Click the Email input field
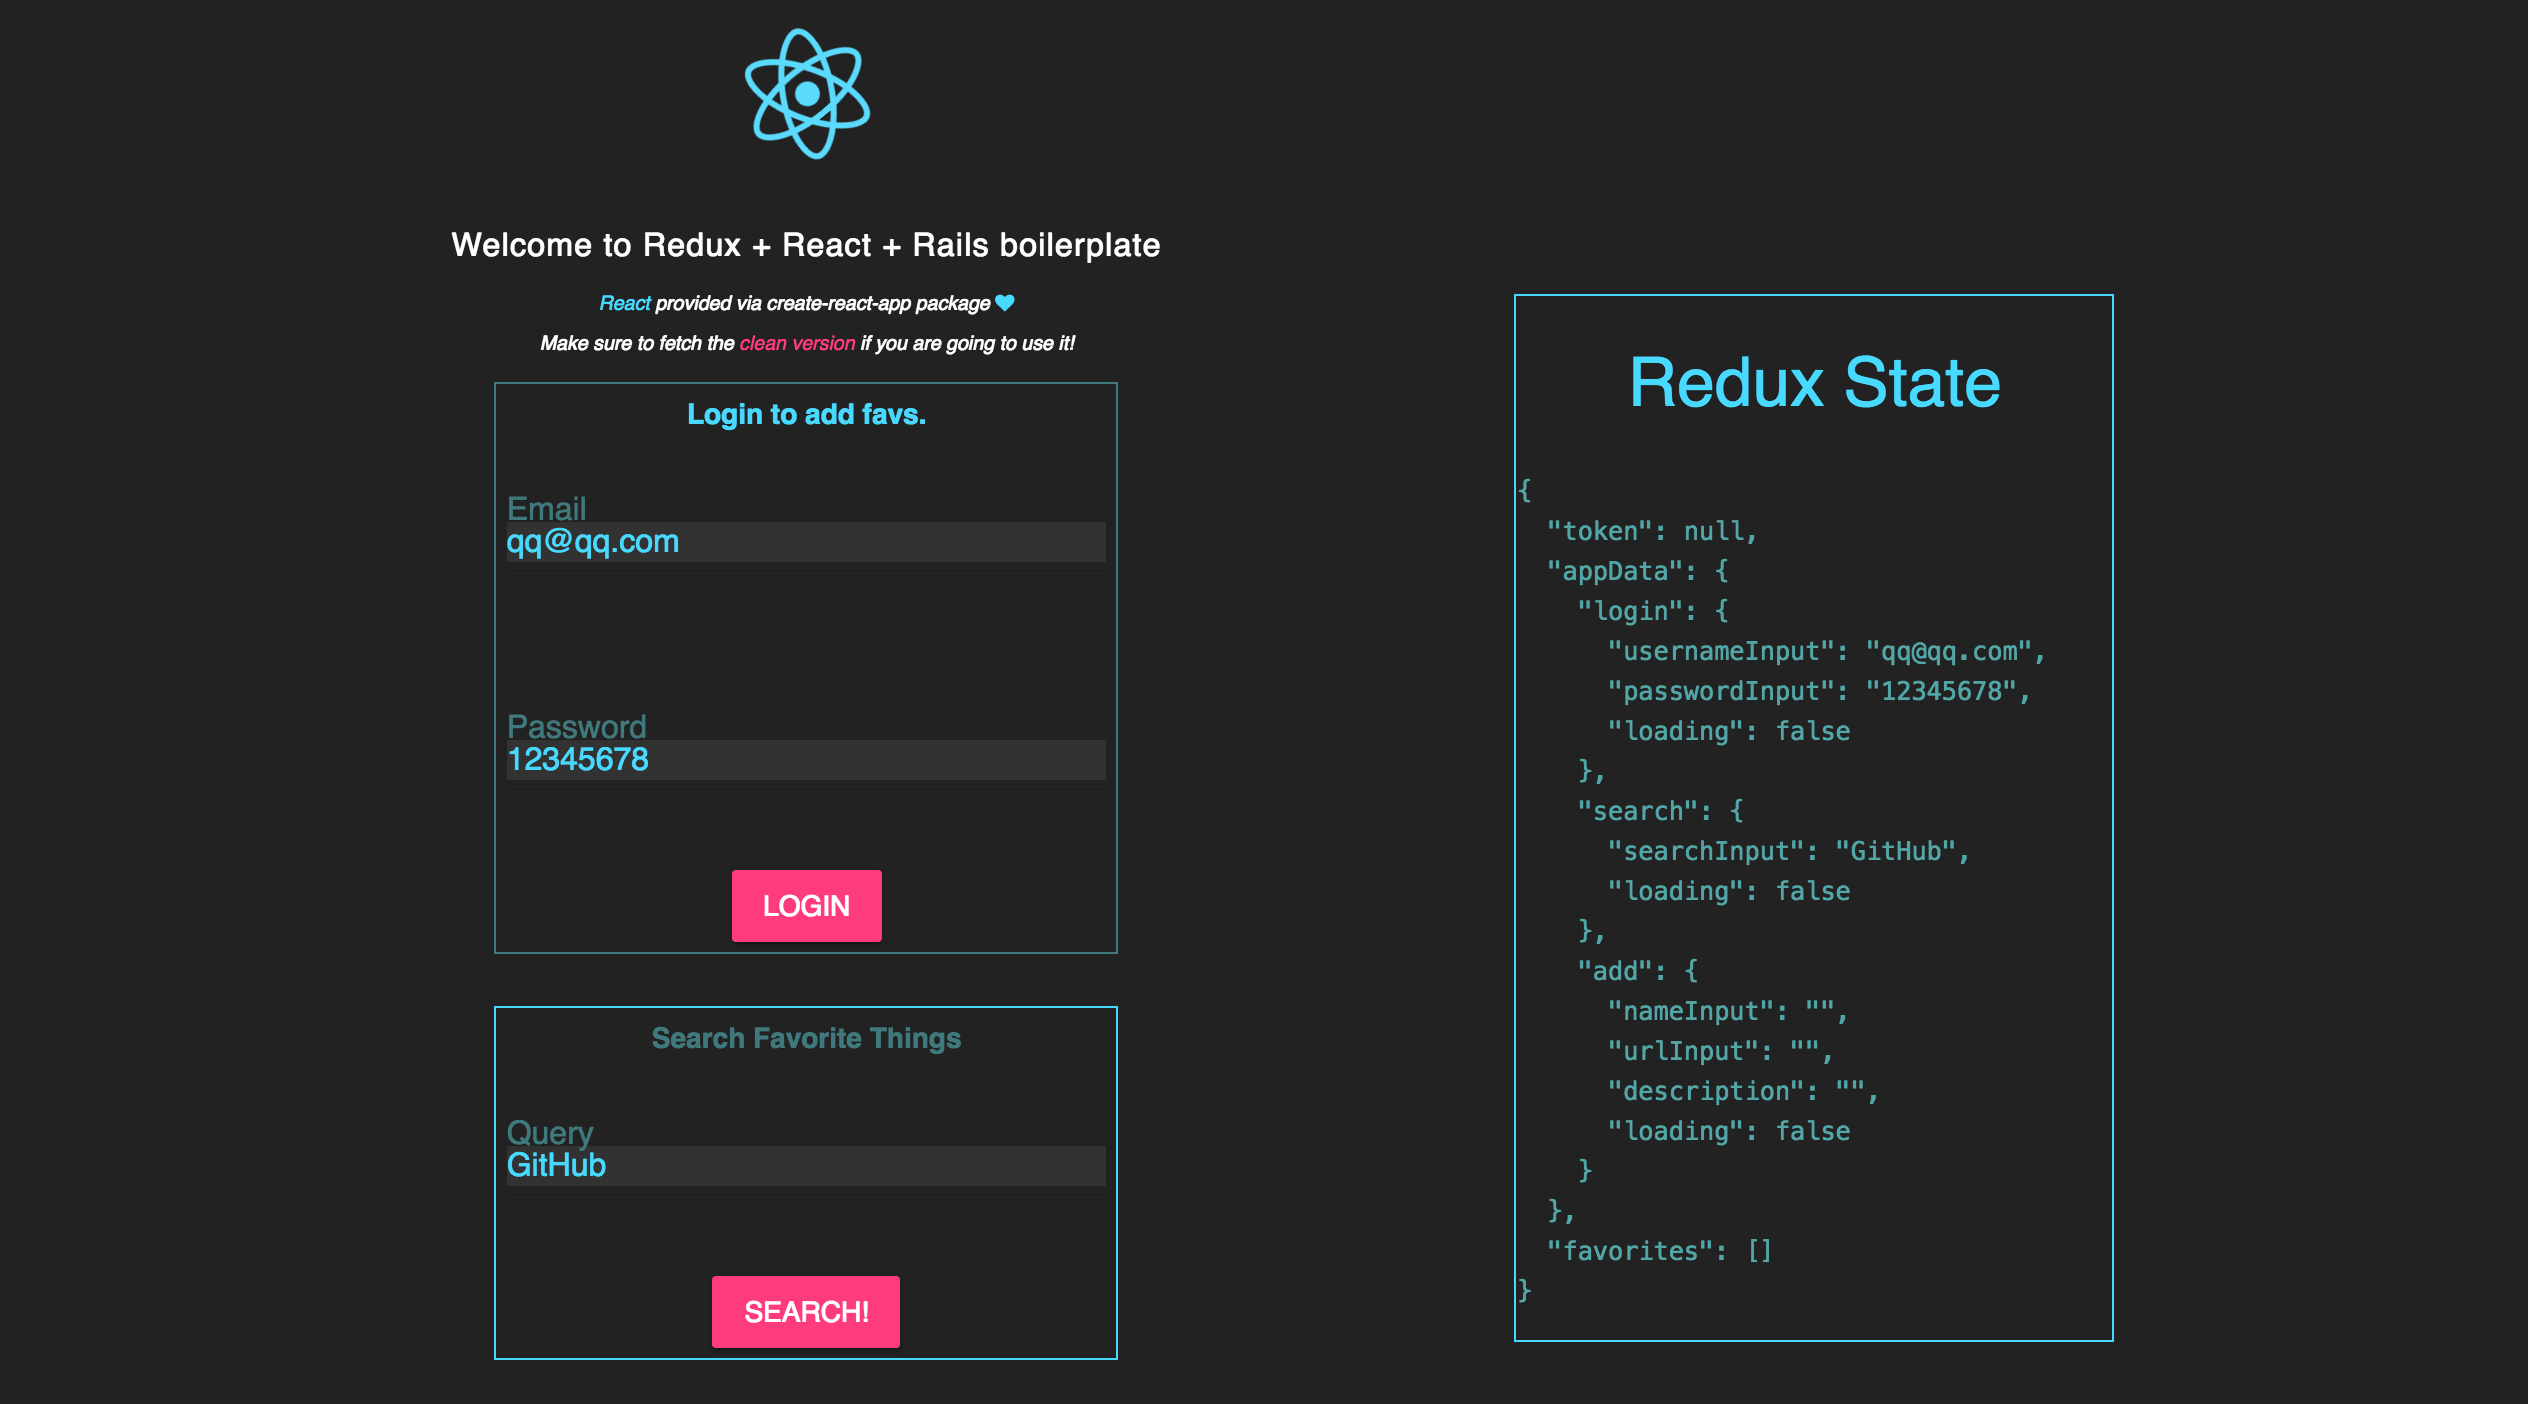Screen dimensions: 2528x1404 point(805,542)
